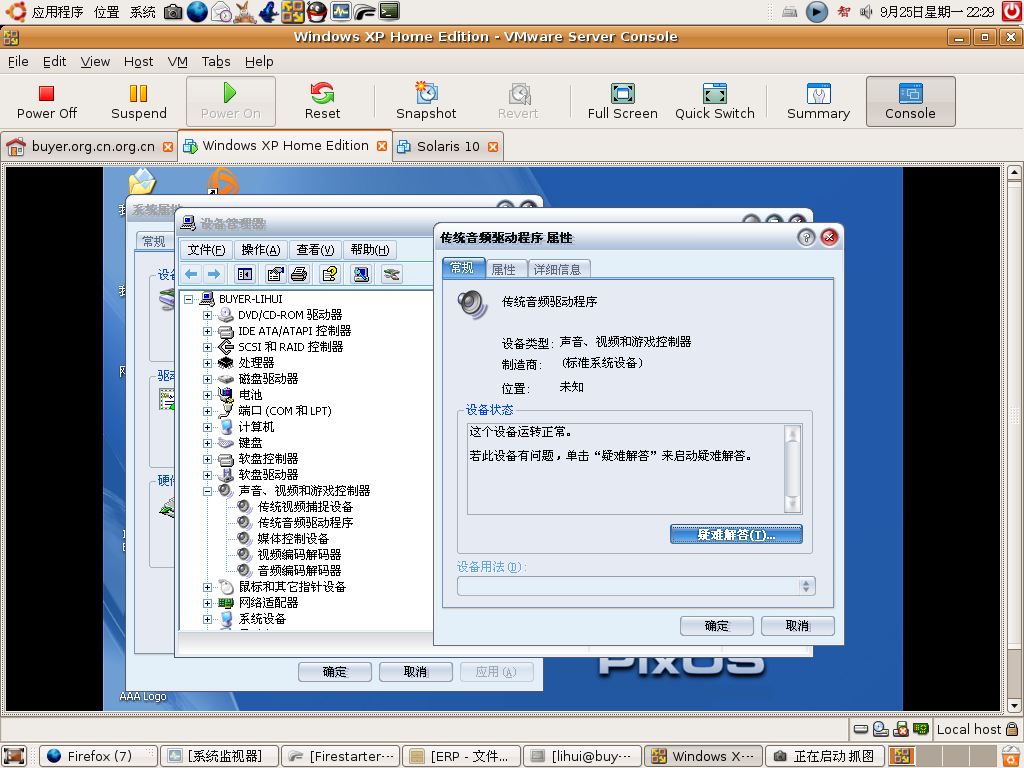
Task: Close the Solaris 10 tab
Action: [x=493, y=147]
